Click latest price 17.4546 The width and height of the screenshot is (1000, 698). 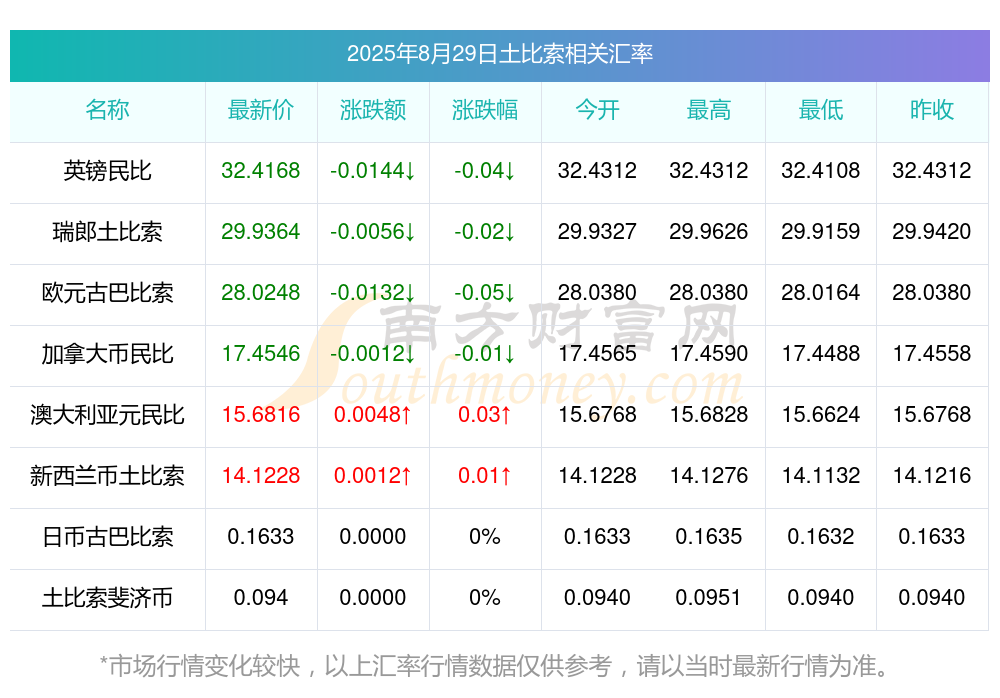click(x=261, y=353)
